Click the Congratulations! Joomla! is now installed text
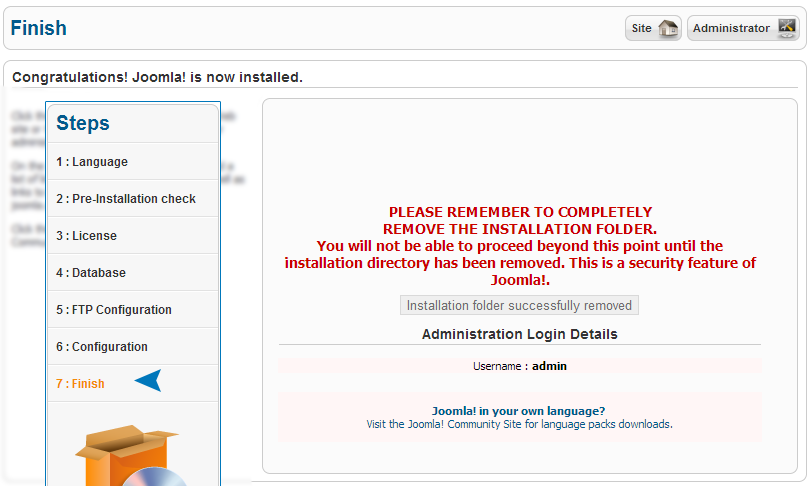The image size is (812, 486). tap(157, 77)
